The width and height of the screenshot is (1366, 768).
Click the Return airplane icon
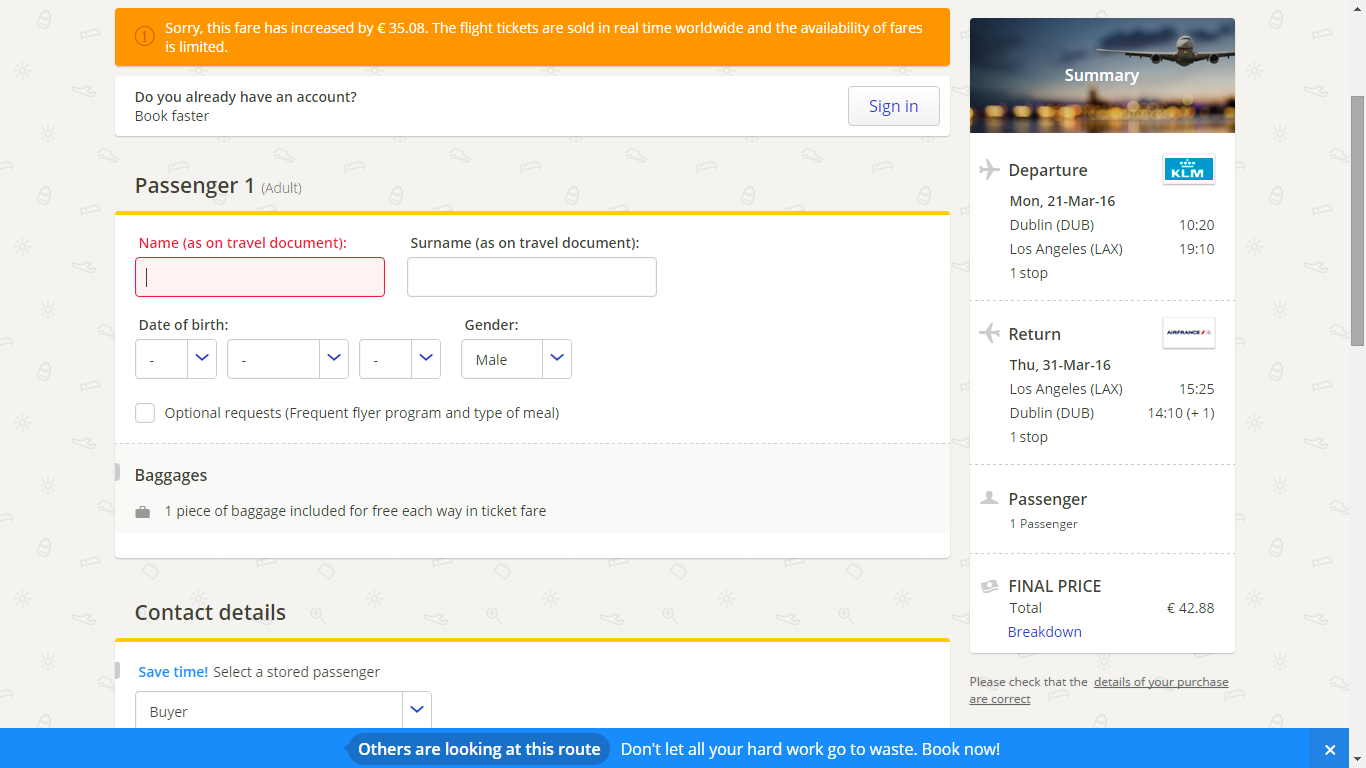click(989, 333)
